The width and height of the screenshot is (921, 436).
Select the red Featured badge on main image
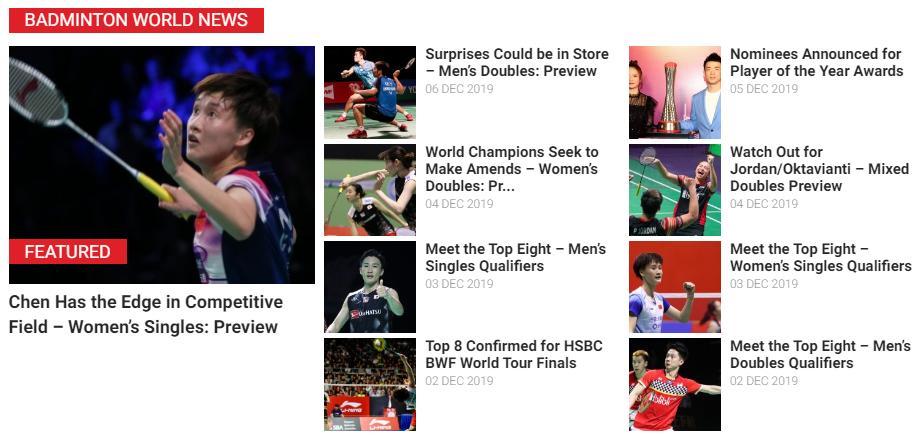[68, 251]
